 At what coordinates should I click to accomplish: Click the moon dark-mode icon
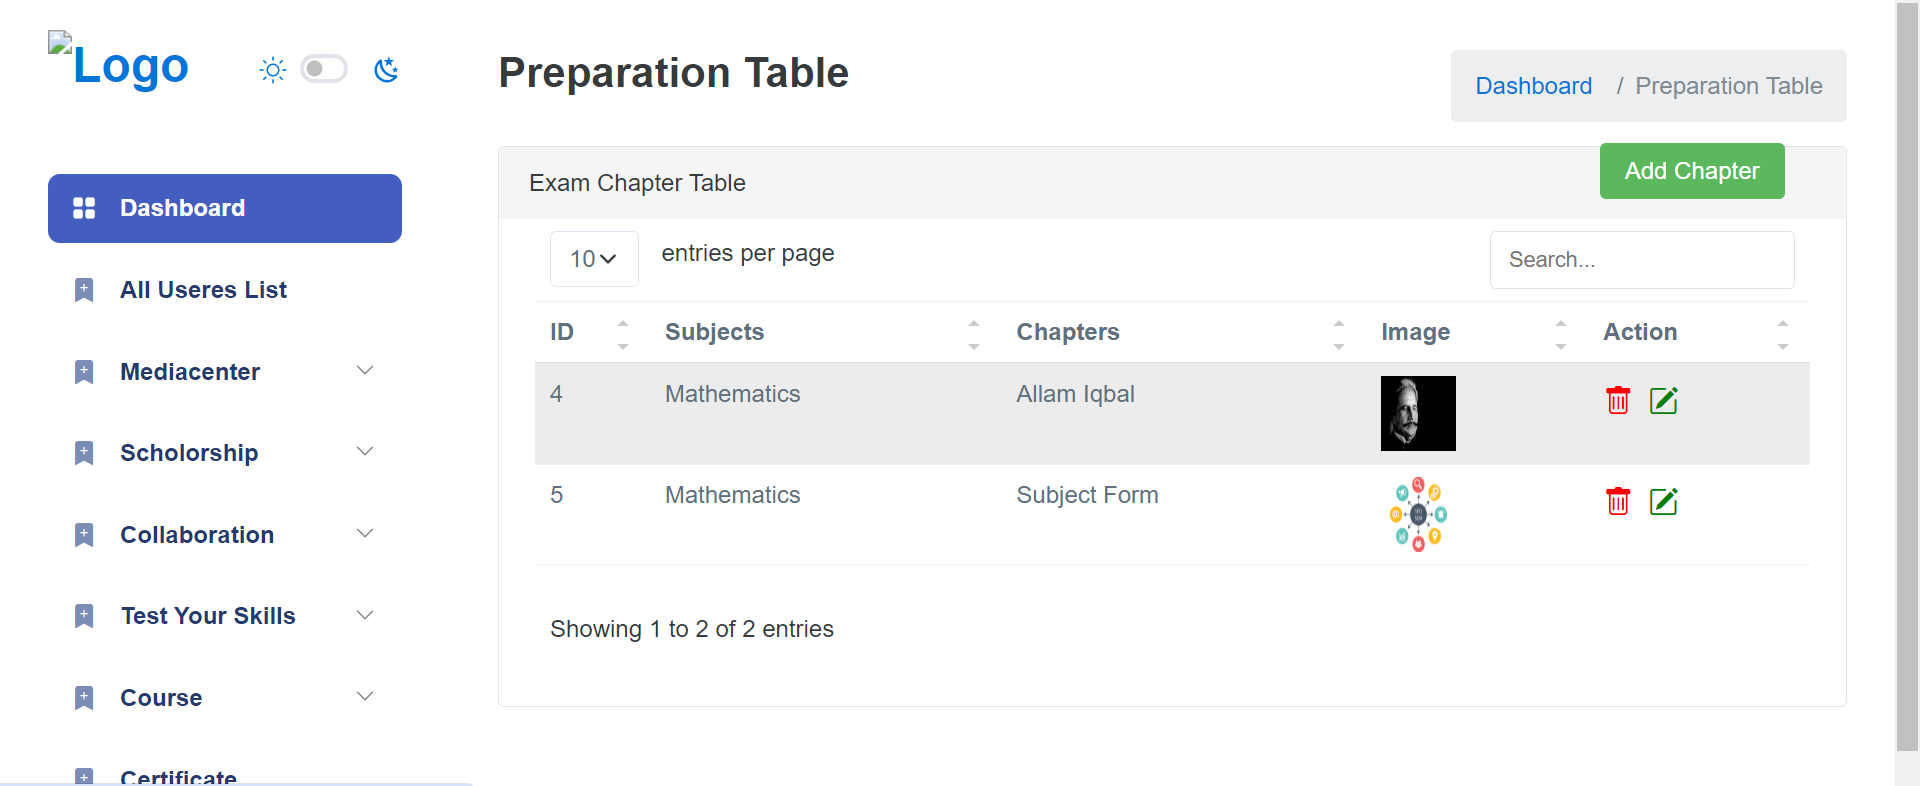[x=386, y=70]
